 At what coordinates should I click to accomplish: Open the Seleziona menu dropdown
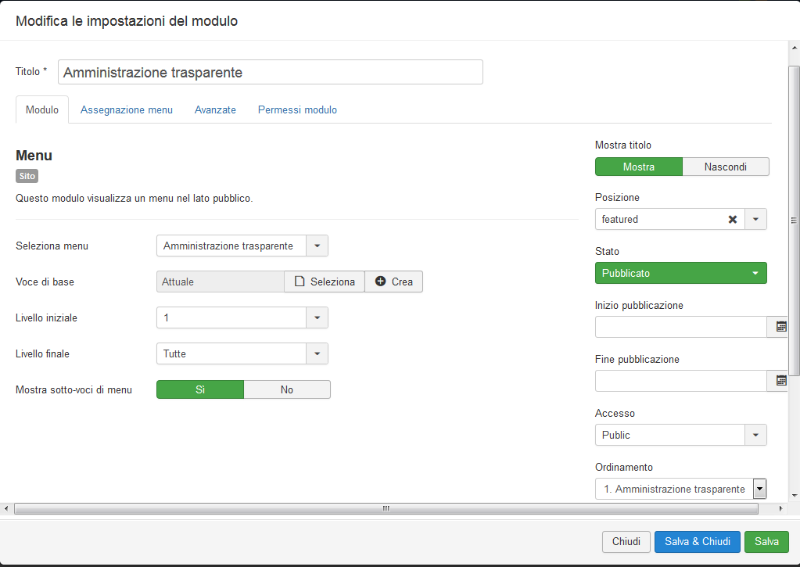tap(242, 246)
